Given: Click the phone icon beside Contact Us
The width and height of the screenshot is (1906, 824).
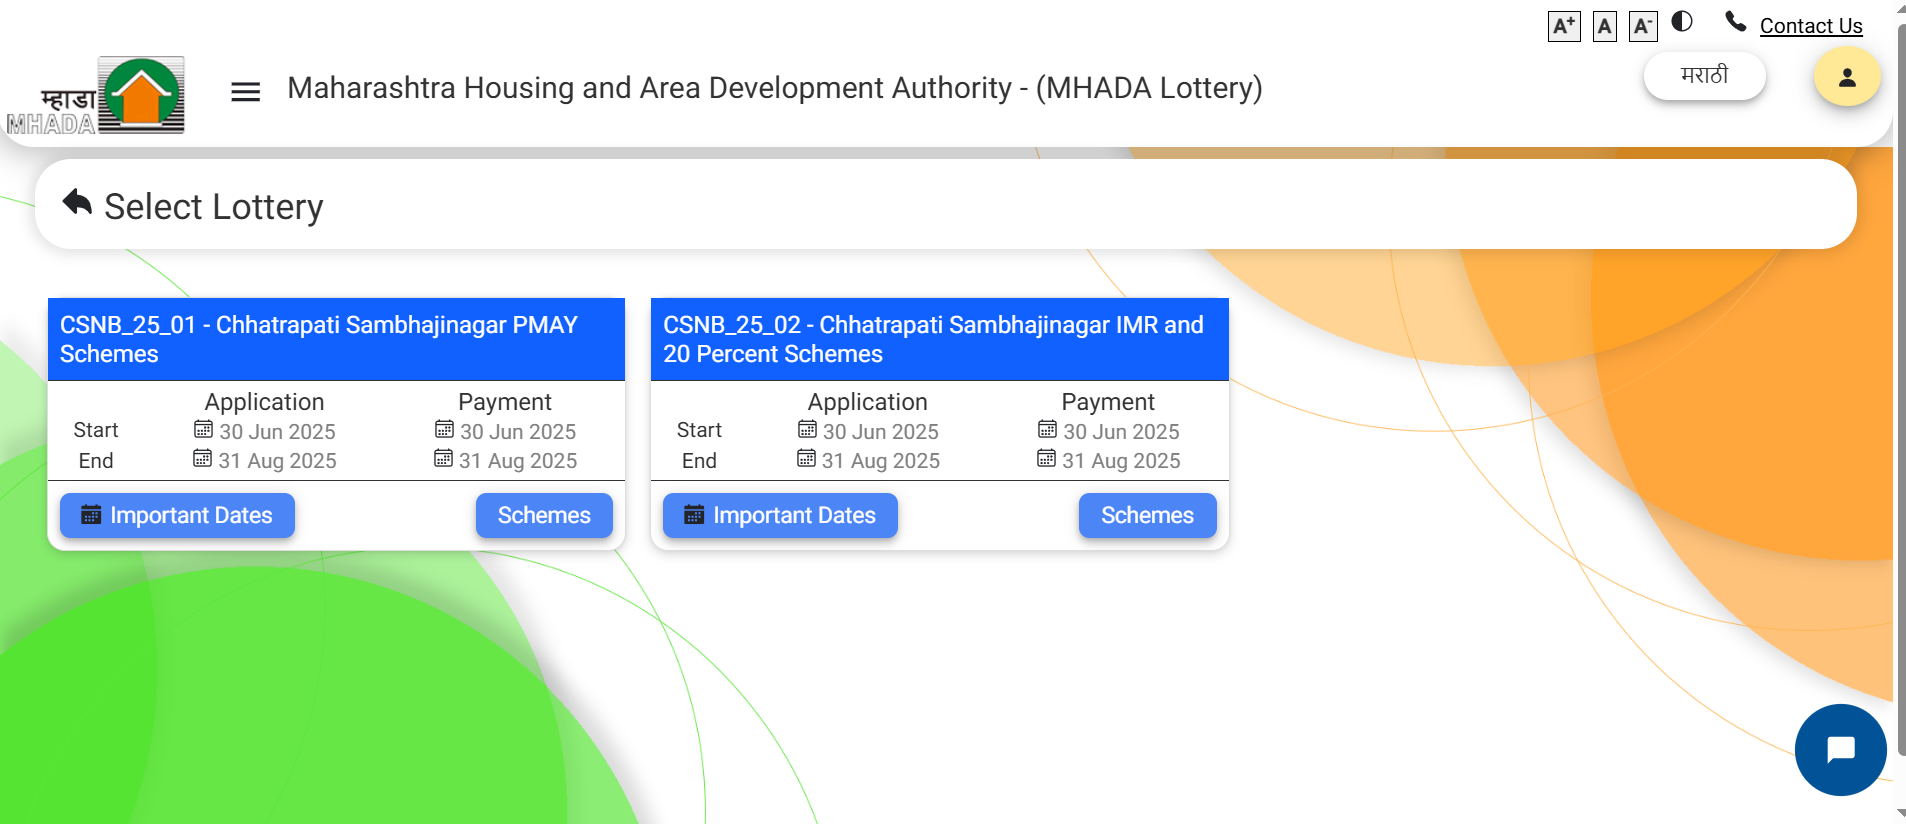Looking at the screenshot, I should 1736,21.
